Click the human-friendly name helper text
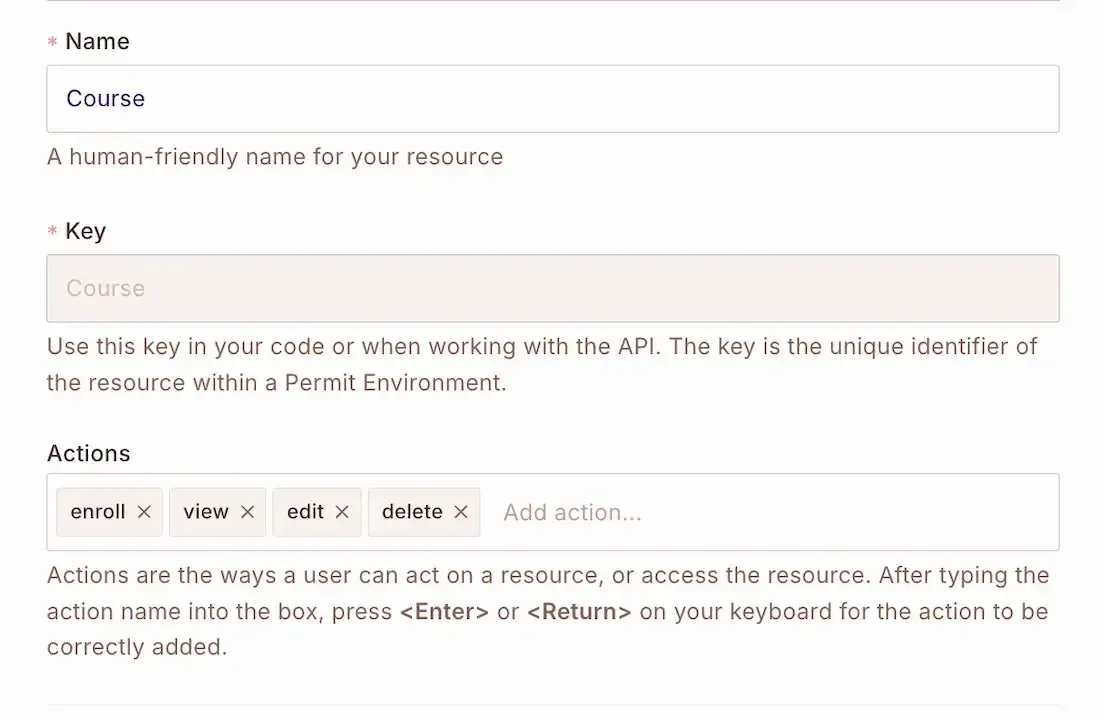Image resolution: width=1104 pixels, height=720 pixels. click(x=275, y=157)
